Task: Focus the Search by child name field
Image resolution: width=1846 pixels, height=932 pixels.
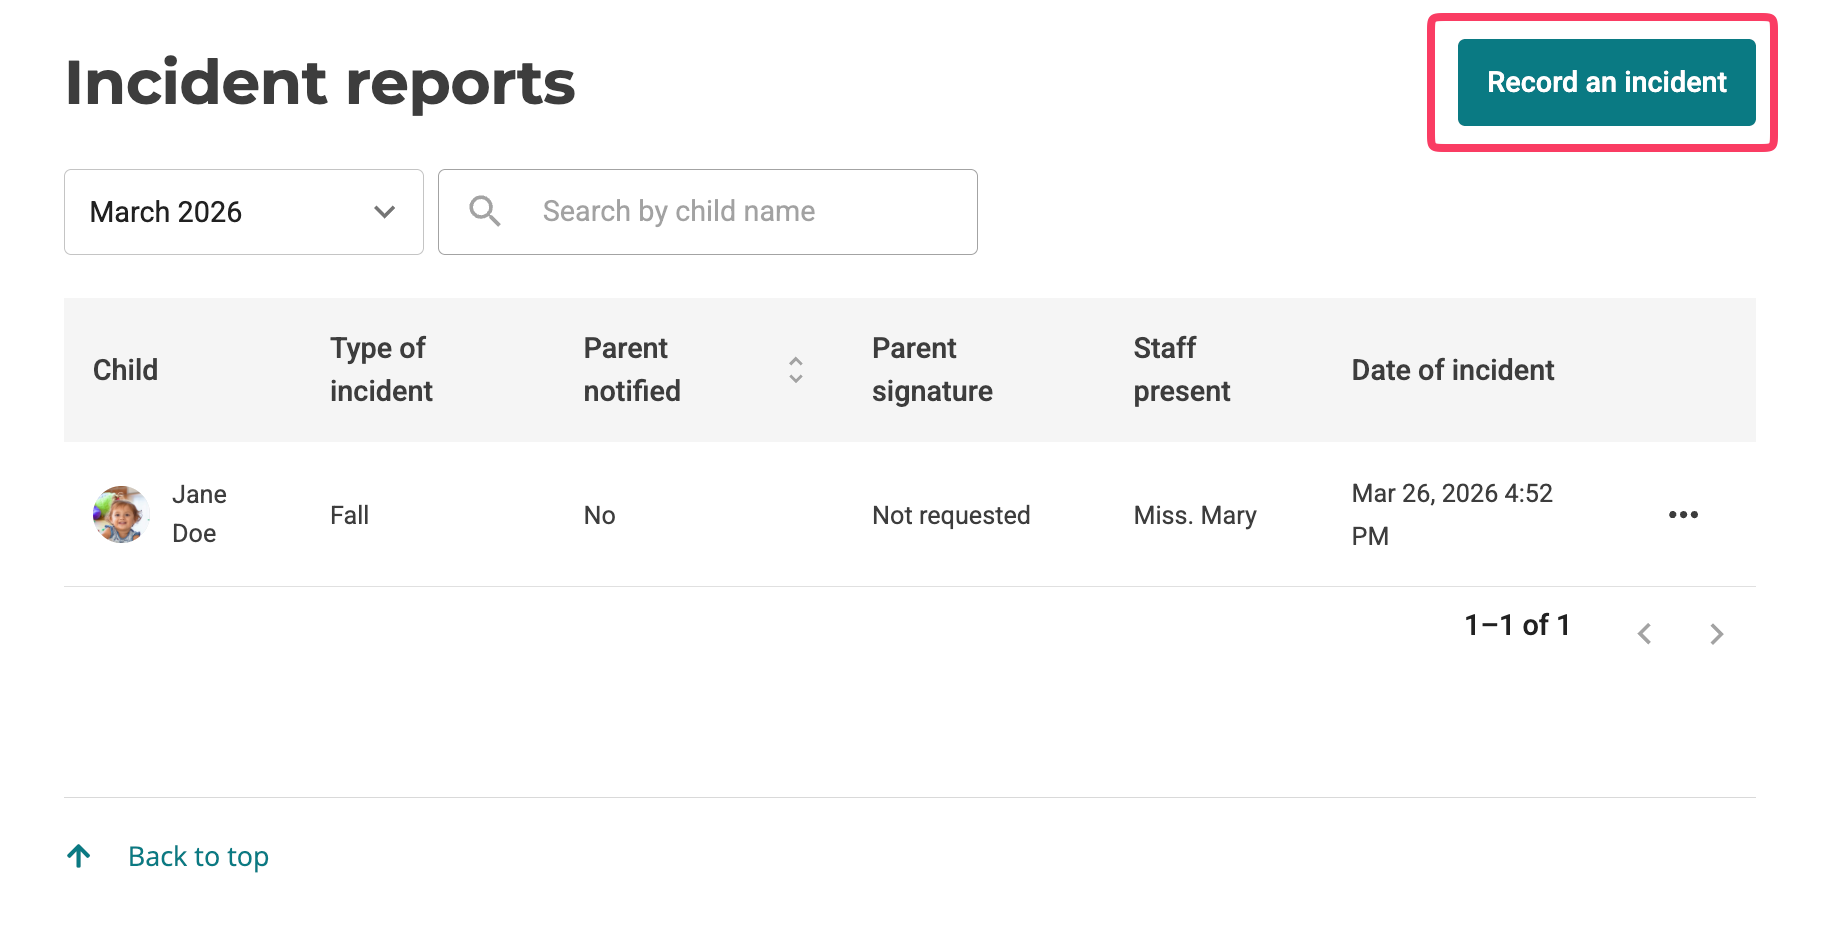Action: pos(708,212)
